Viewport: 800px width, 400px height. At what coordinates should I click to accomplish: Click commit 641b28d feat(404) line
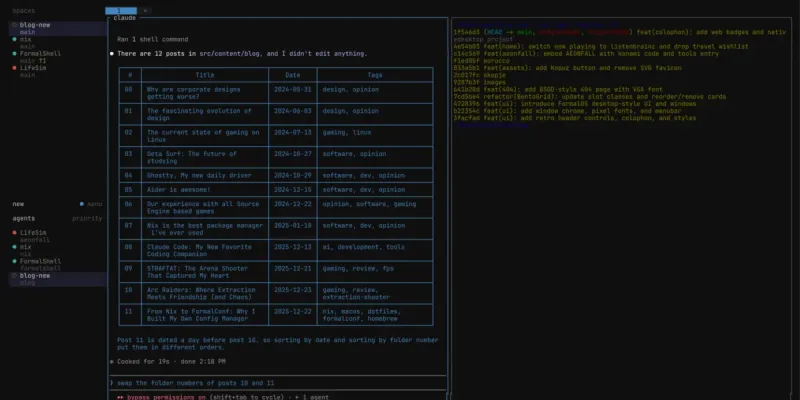click(x=558, y=89)
